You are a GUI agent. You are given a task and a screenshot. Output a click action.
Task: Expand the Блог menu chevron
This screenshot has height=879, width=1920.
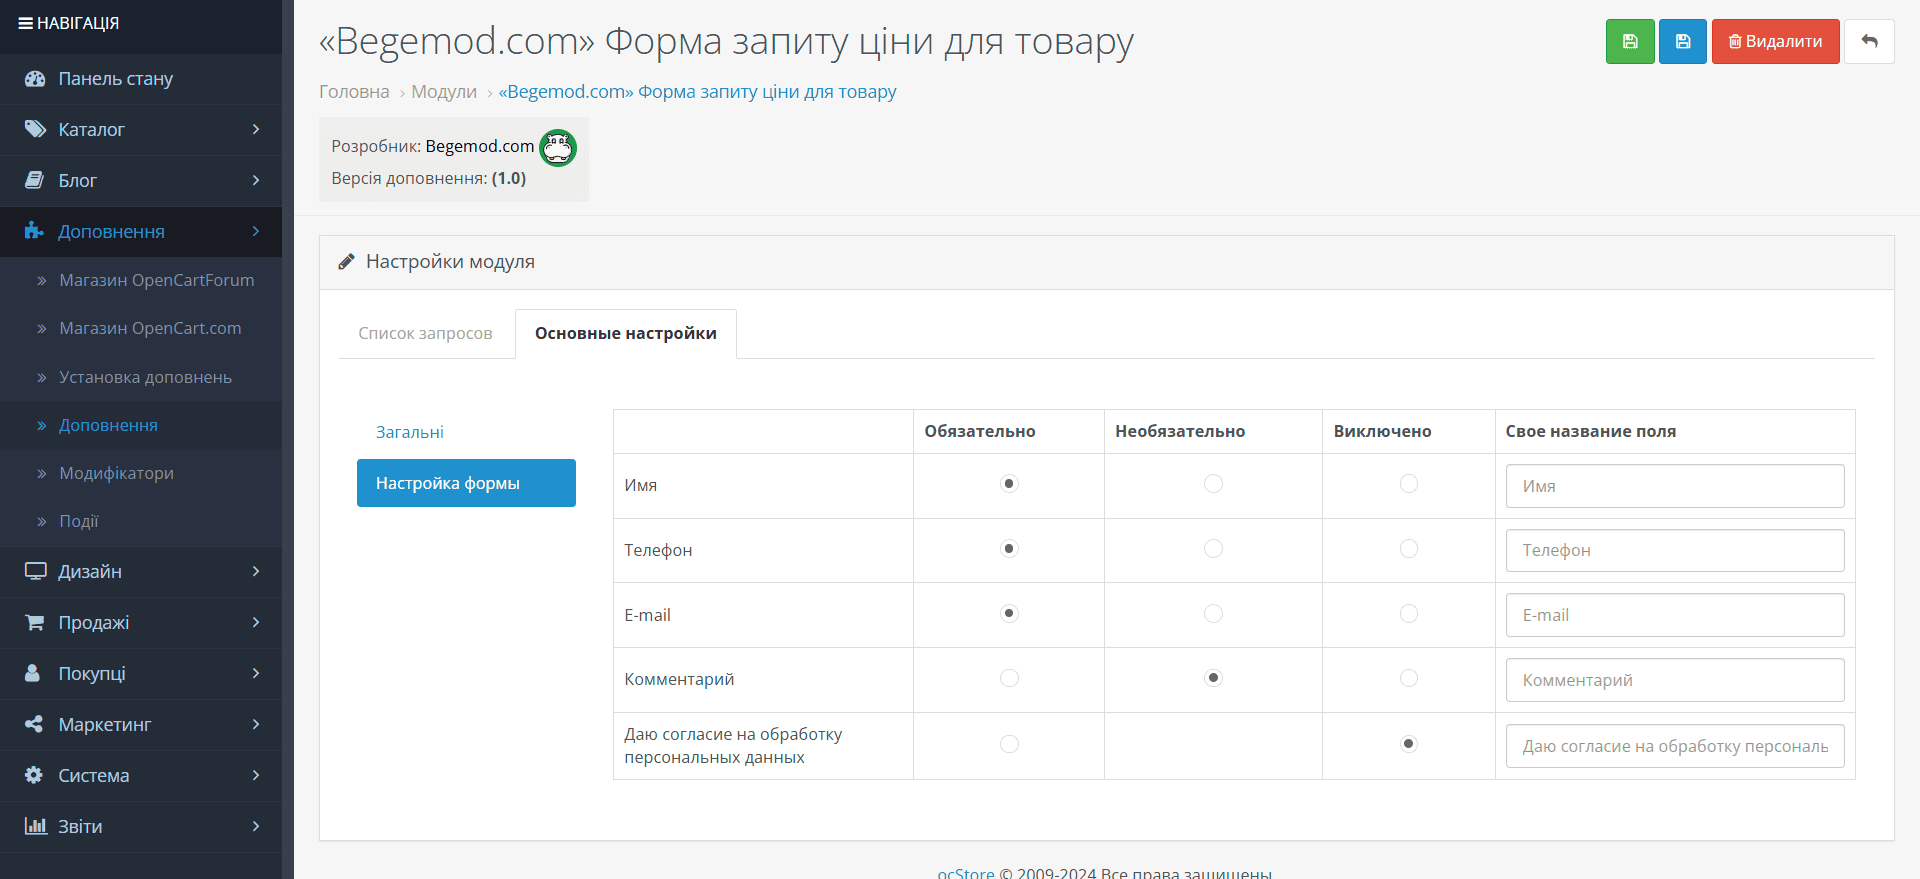pyautogui.click(x=256, y=181)
